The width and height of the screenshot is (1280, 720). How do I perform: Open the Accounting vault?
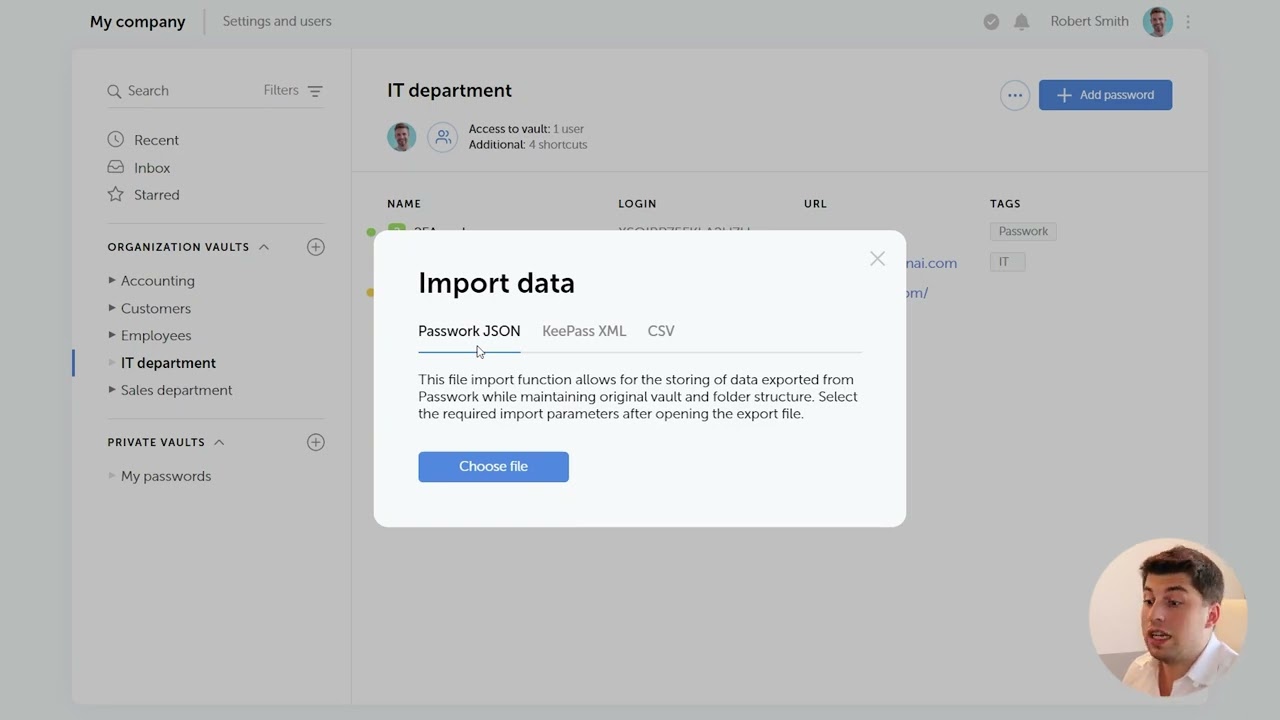click(158, 281)
